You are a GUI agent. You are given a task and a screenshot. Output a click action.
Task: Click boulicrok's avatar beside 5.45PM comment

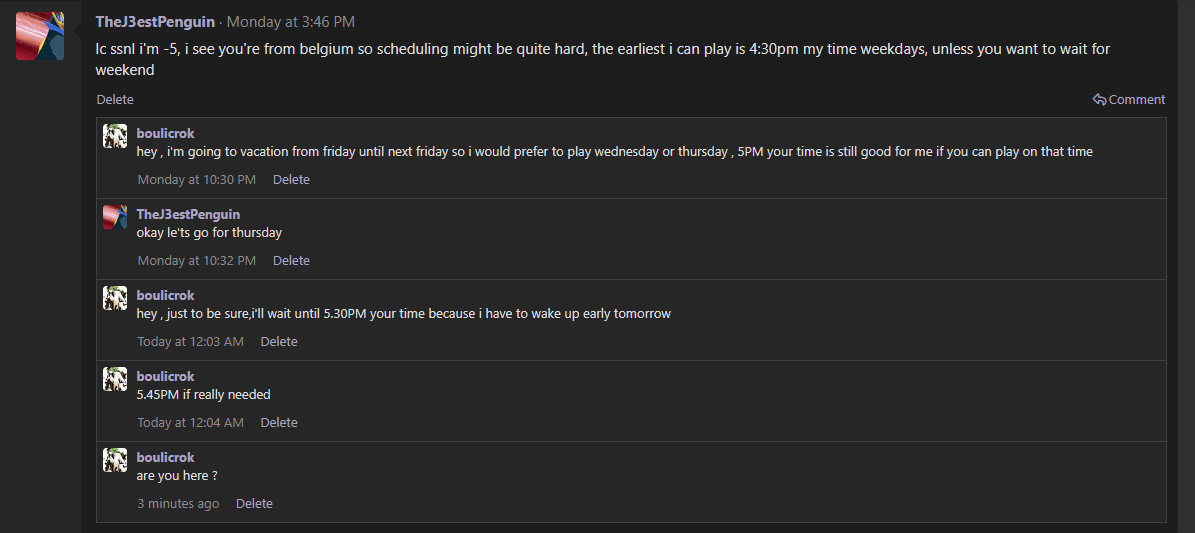coord(115,379)
